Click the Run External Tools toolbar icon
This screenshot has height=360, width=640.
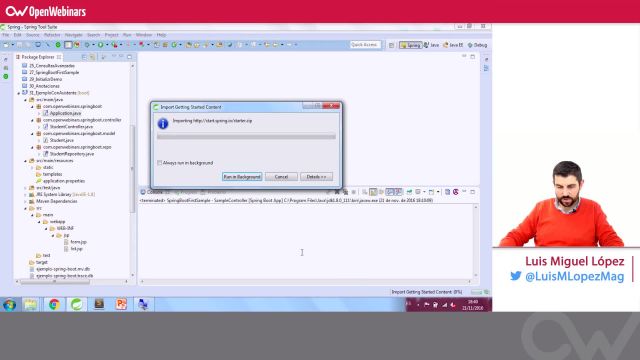pyautogui.click(x=115, y=45)
